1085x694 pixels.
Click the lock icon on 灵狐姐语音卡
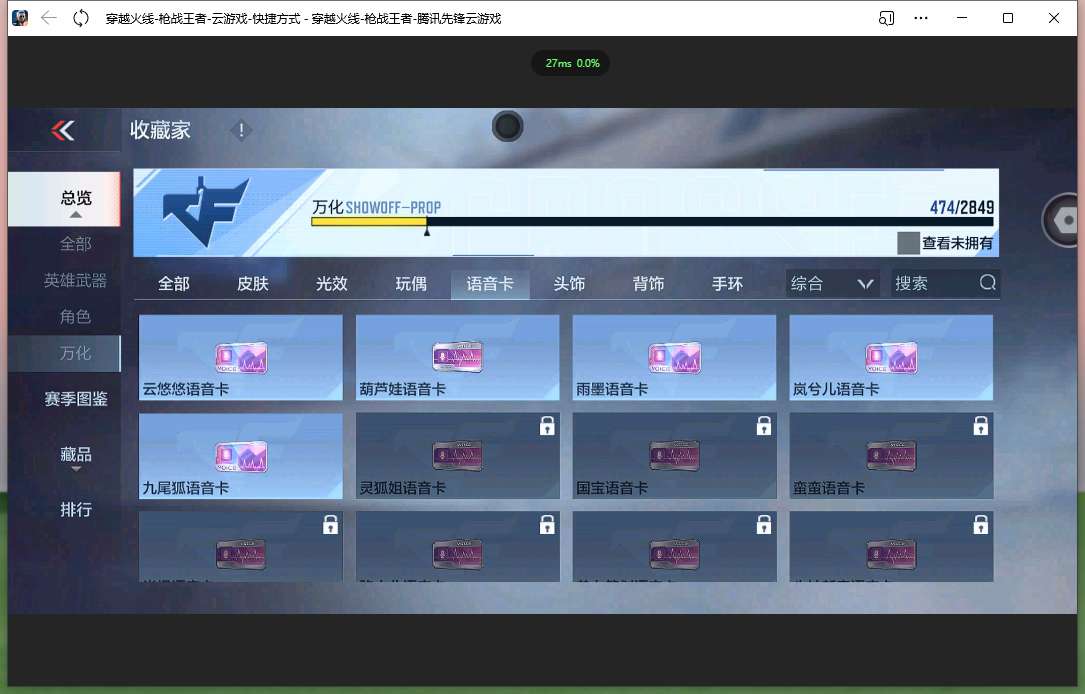pos(547,426)
